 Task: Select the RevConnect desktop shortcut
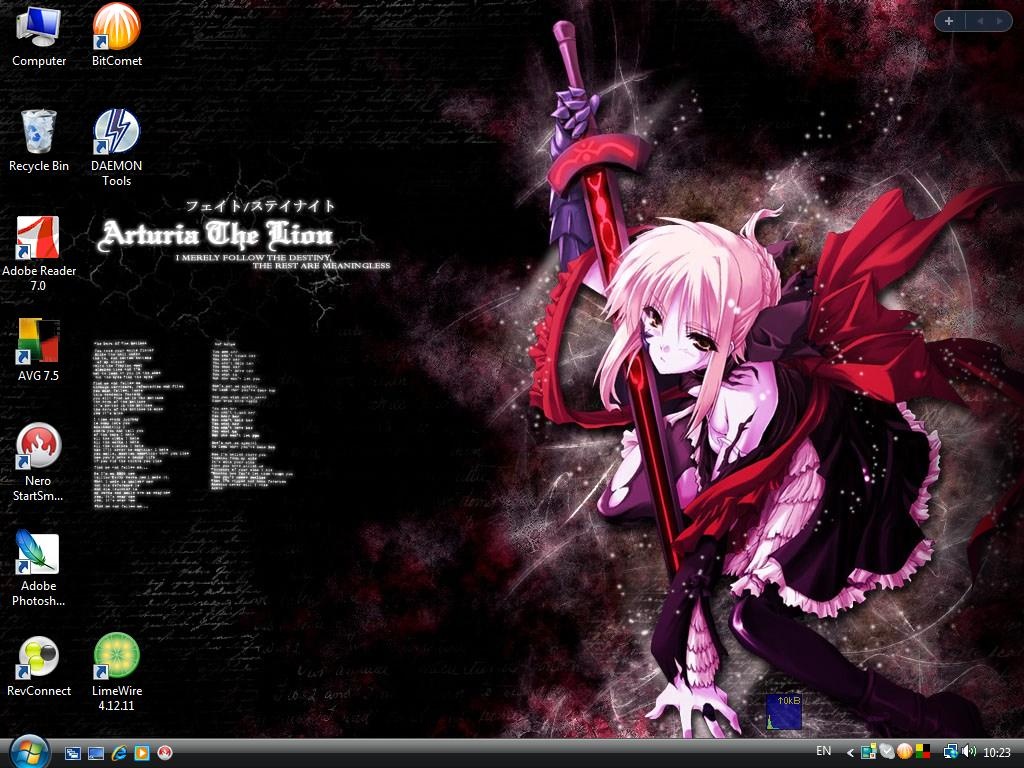coord(39,666)
